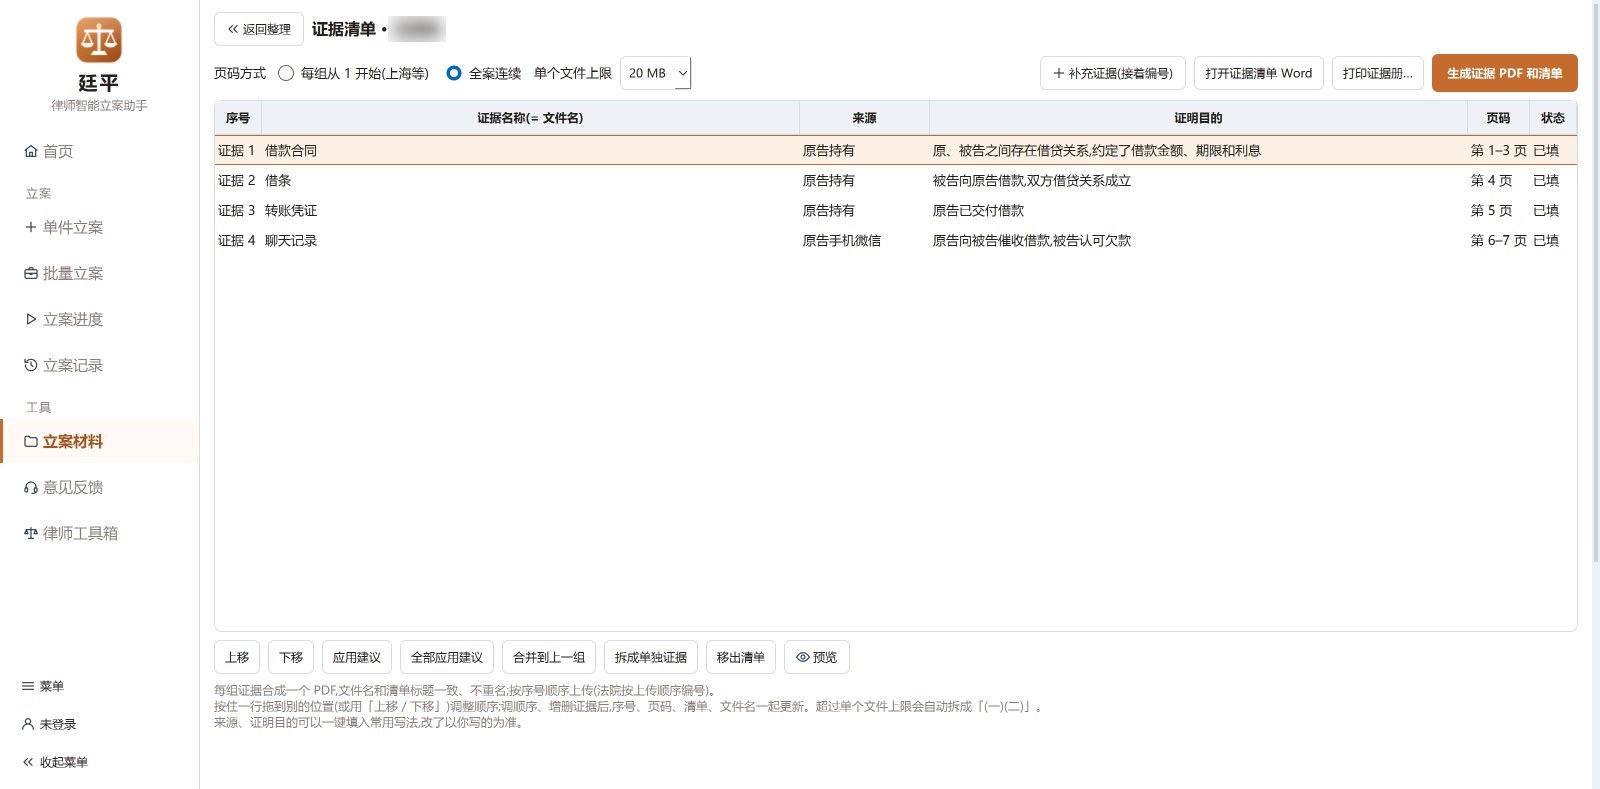
Task: Click 合并到上一组 button
Action: coord(549,657)
